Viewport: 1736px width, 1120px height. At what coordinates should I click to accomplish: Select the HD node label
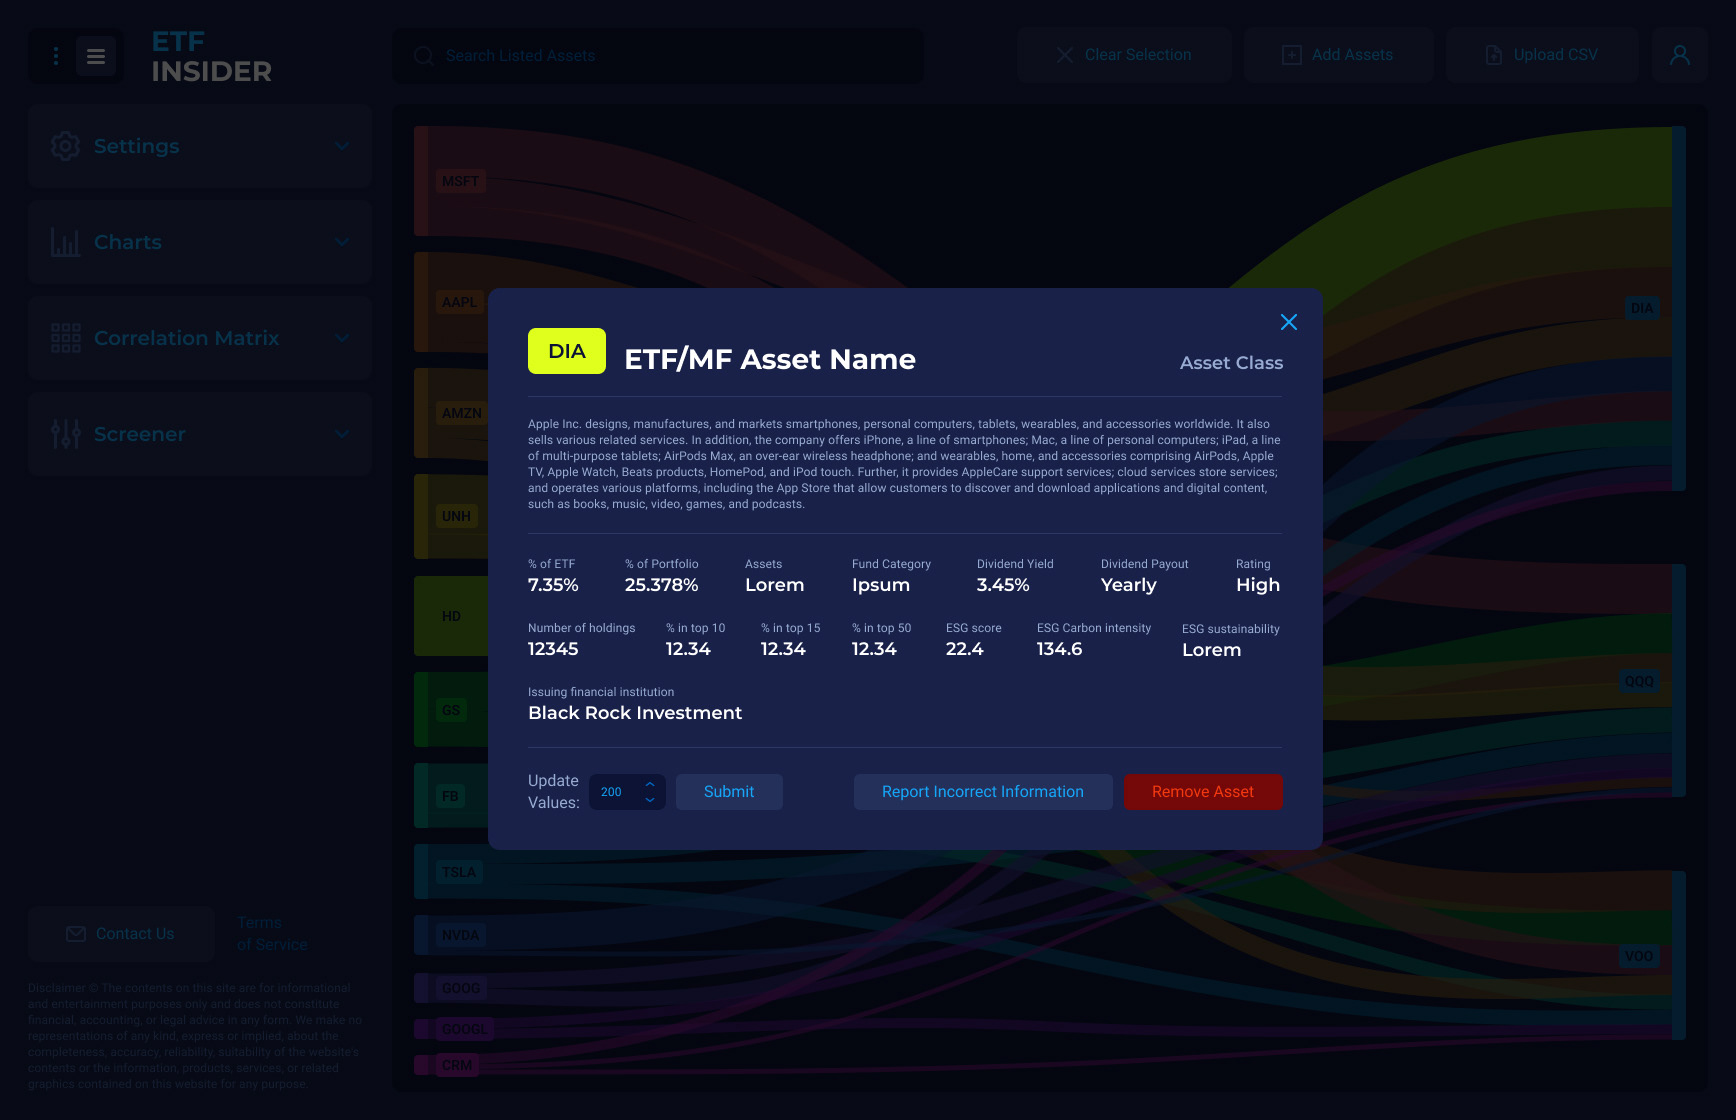[x=451, y=616]
